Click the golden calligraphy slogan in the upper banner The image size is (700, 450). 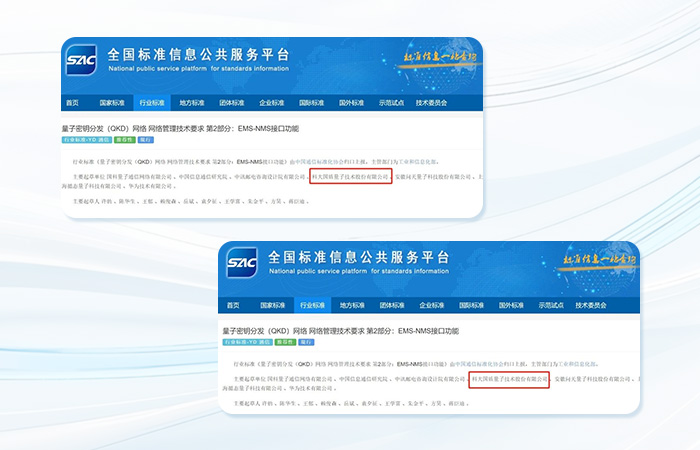tap(440, 58)
